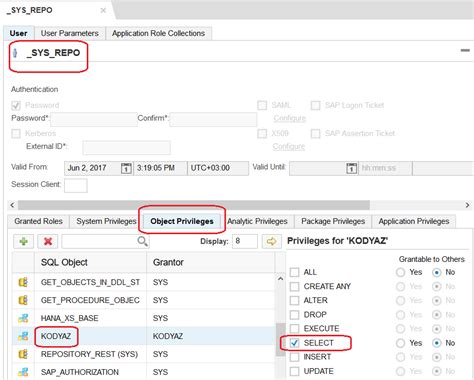
Task: Check the ALTER privilege
Action: coord(294,300)
